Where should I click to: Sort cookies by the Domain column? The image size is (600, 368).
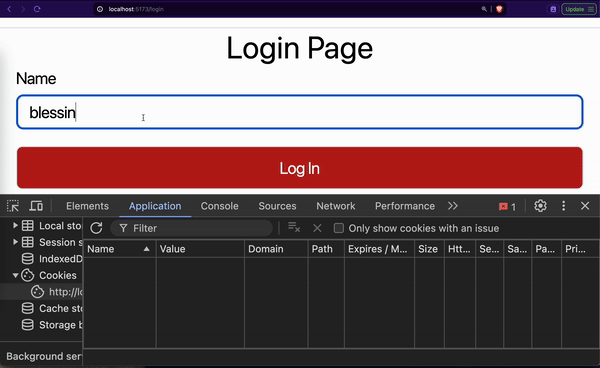pyautogui.click(x=276, y=249)
